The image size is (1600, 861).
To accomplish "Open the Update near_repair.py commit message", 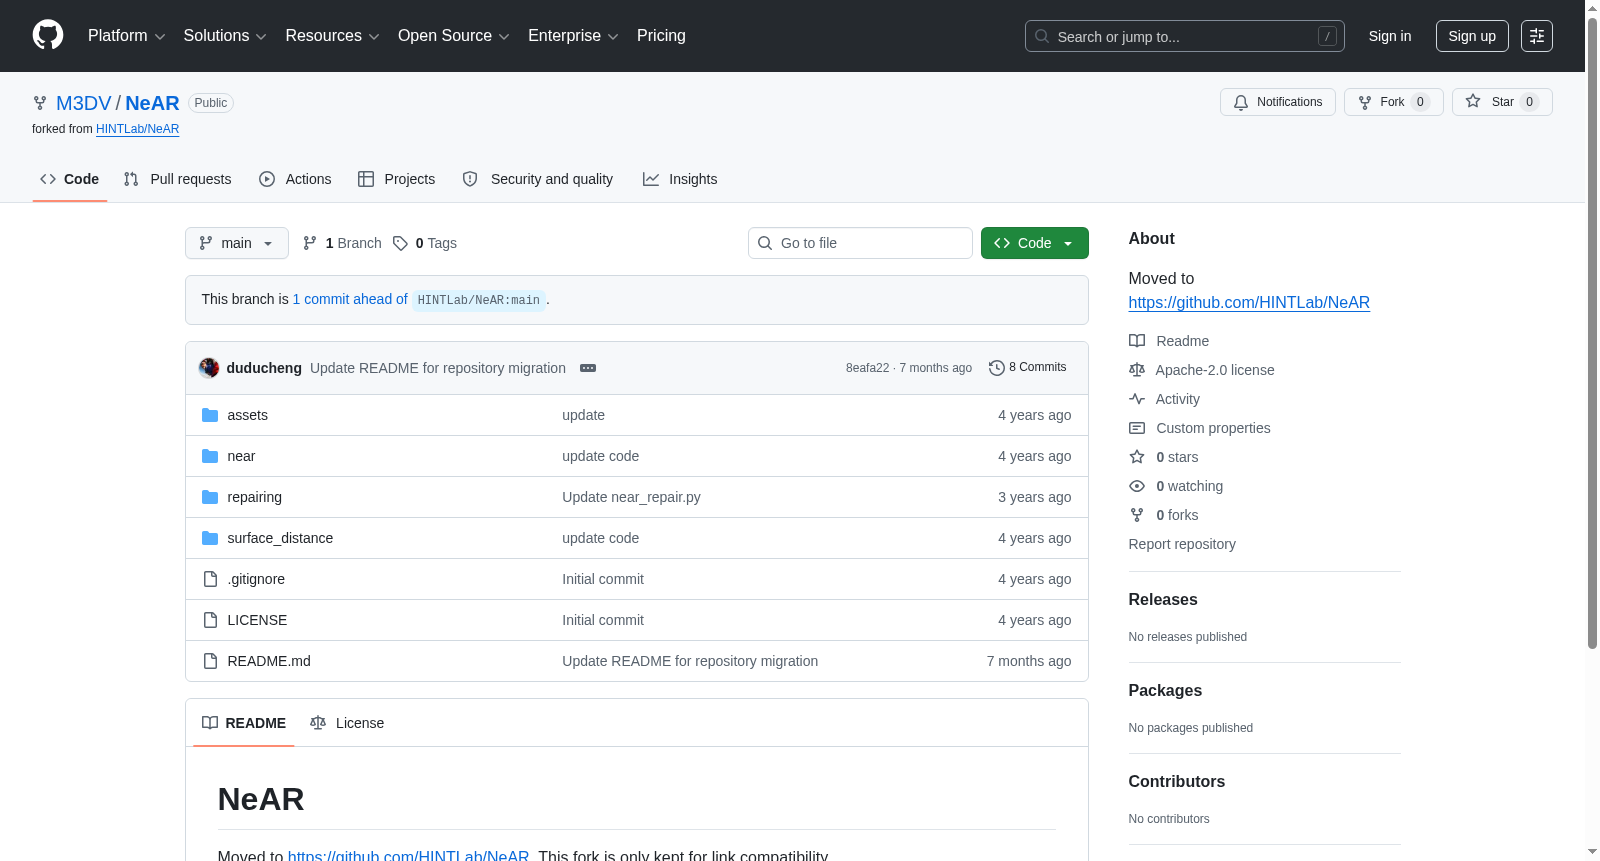I will coord(631,497).
